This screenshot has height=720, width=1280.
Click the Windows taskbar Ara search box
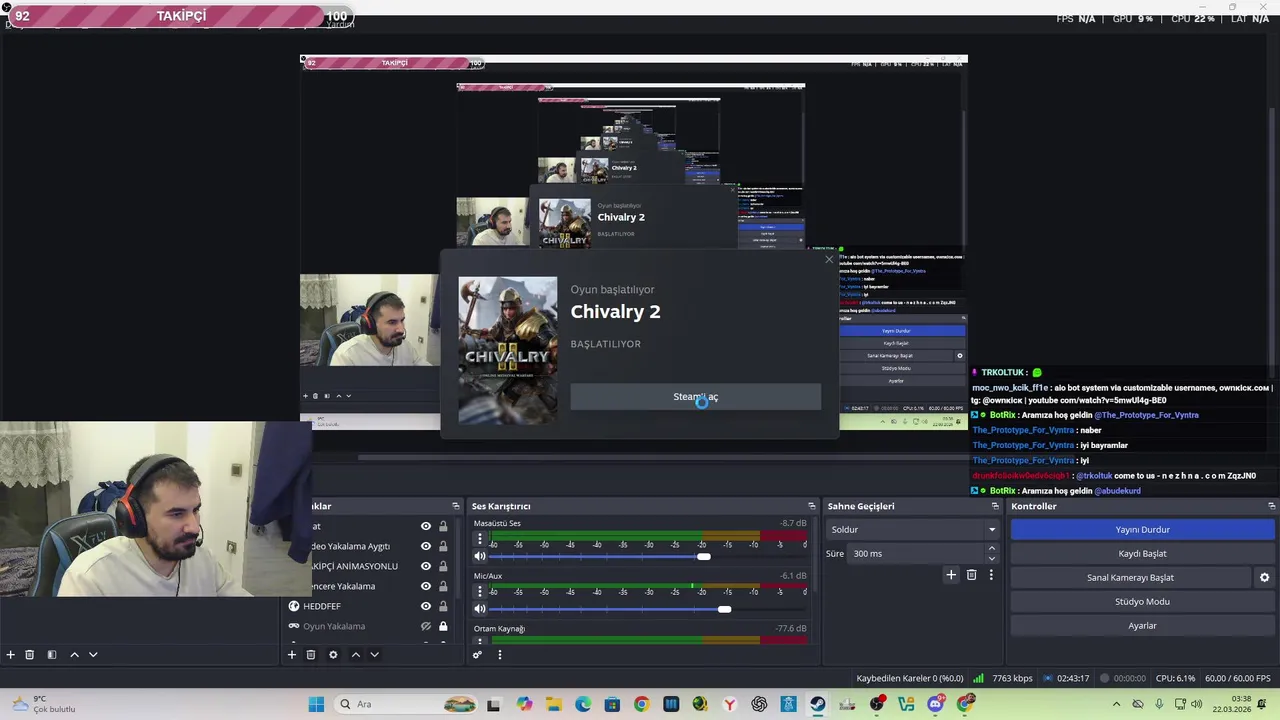407,704
